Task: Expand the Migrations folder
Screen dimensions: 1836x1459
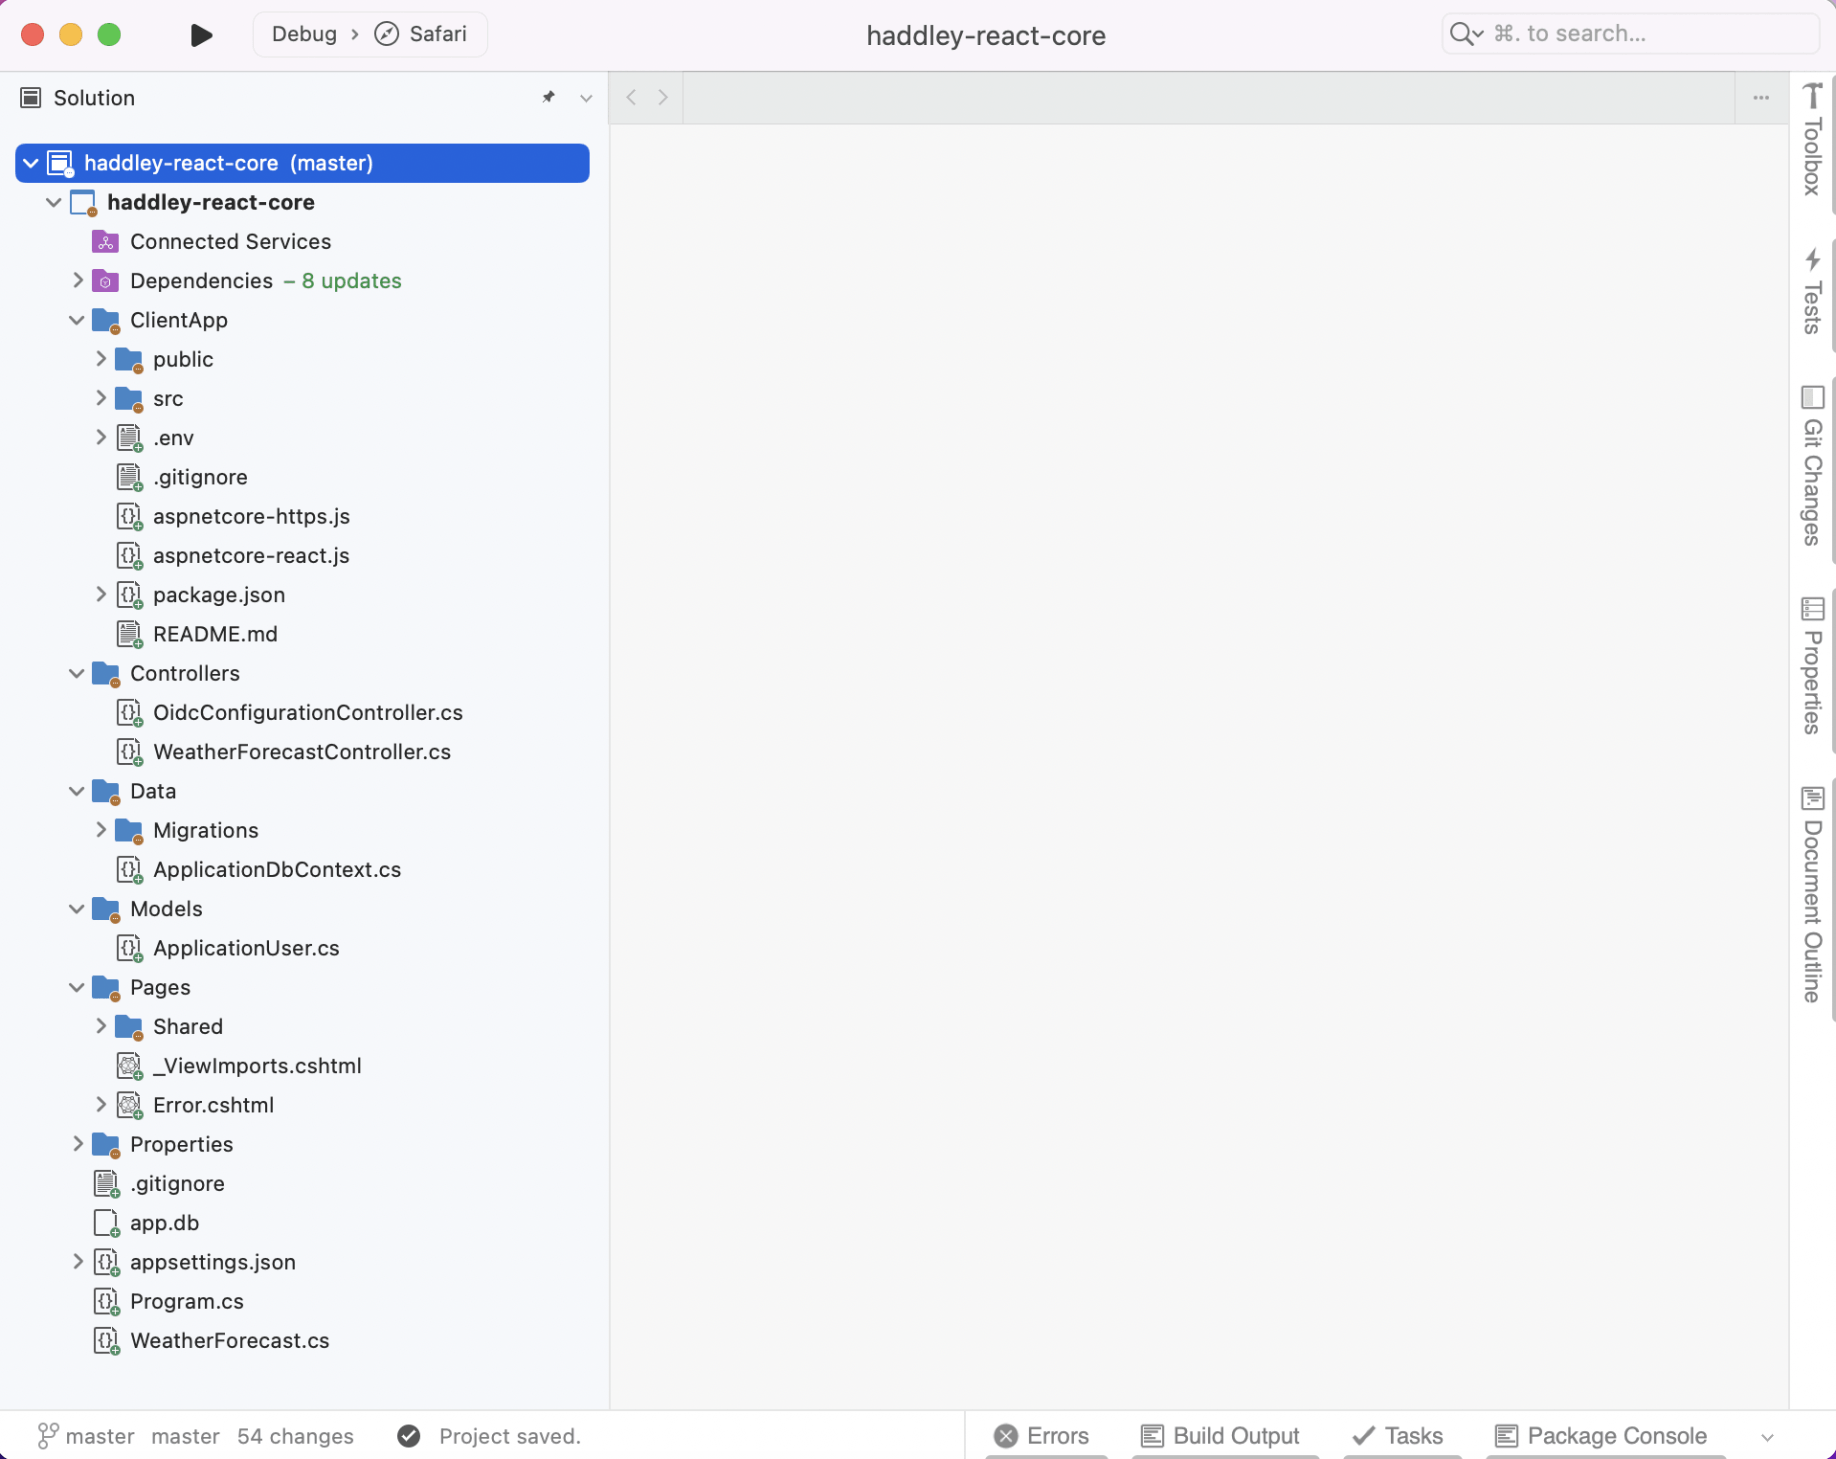Action: tap(100, 830)
